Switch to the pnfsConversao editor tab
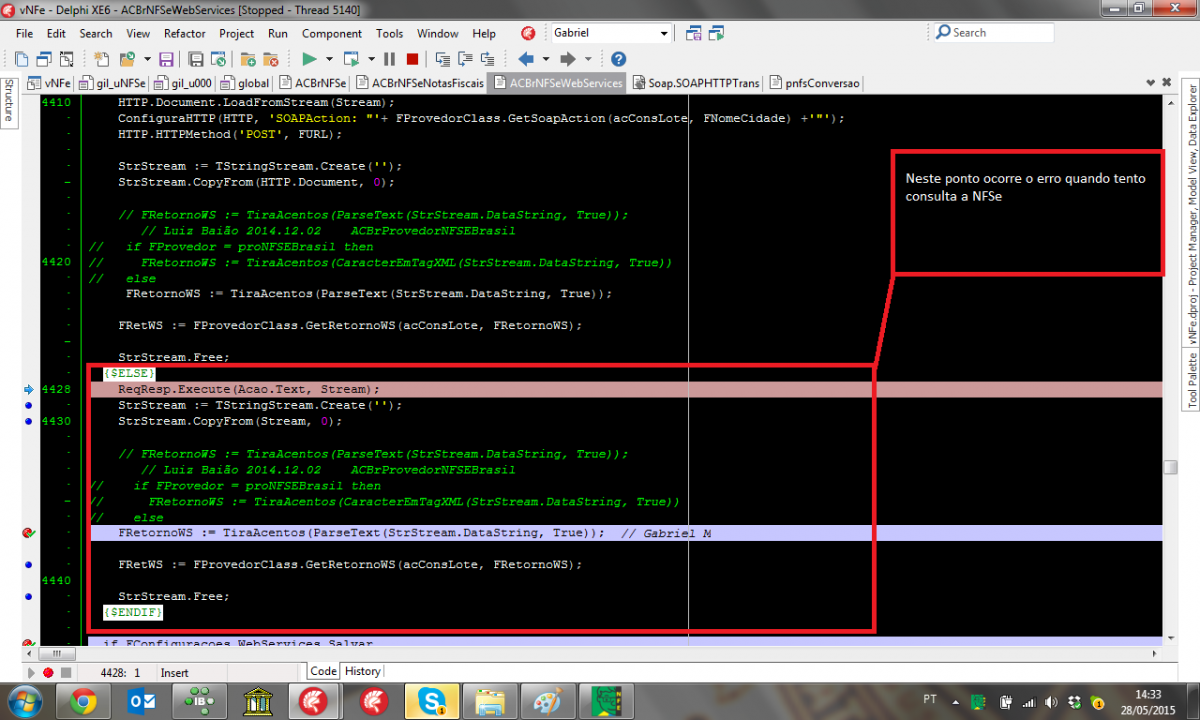 pos(815,83)
